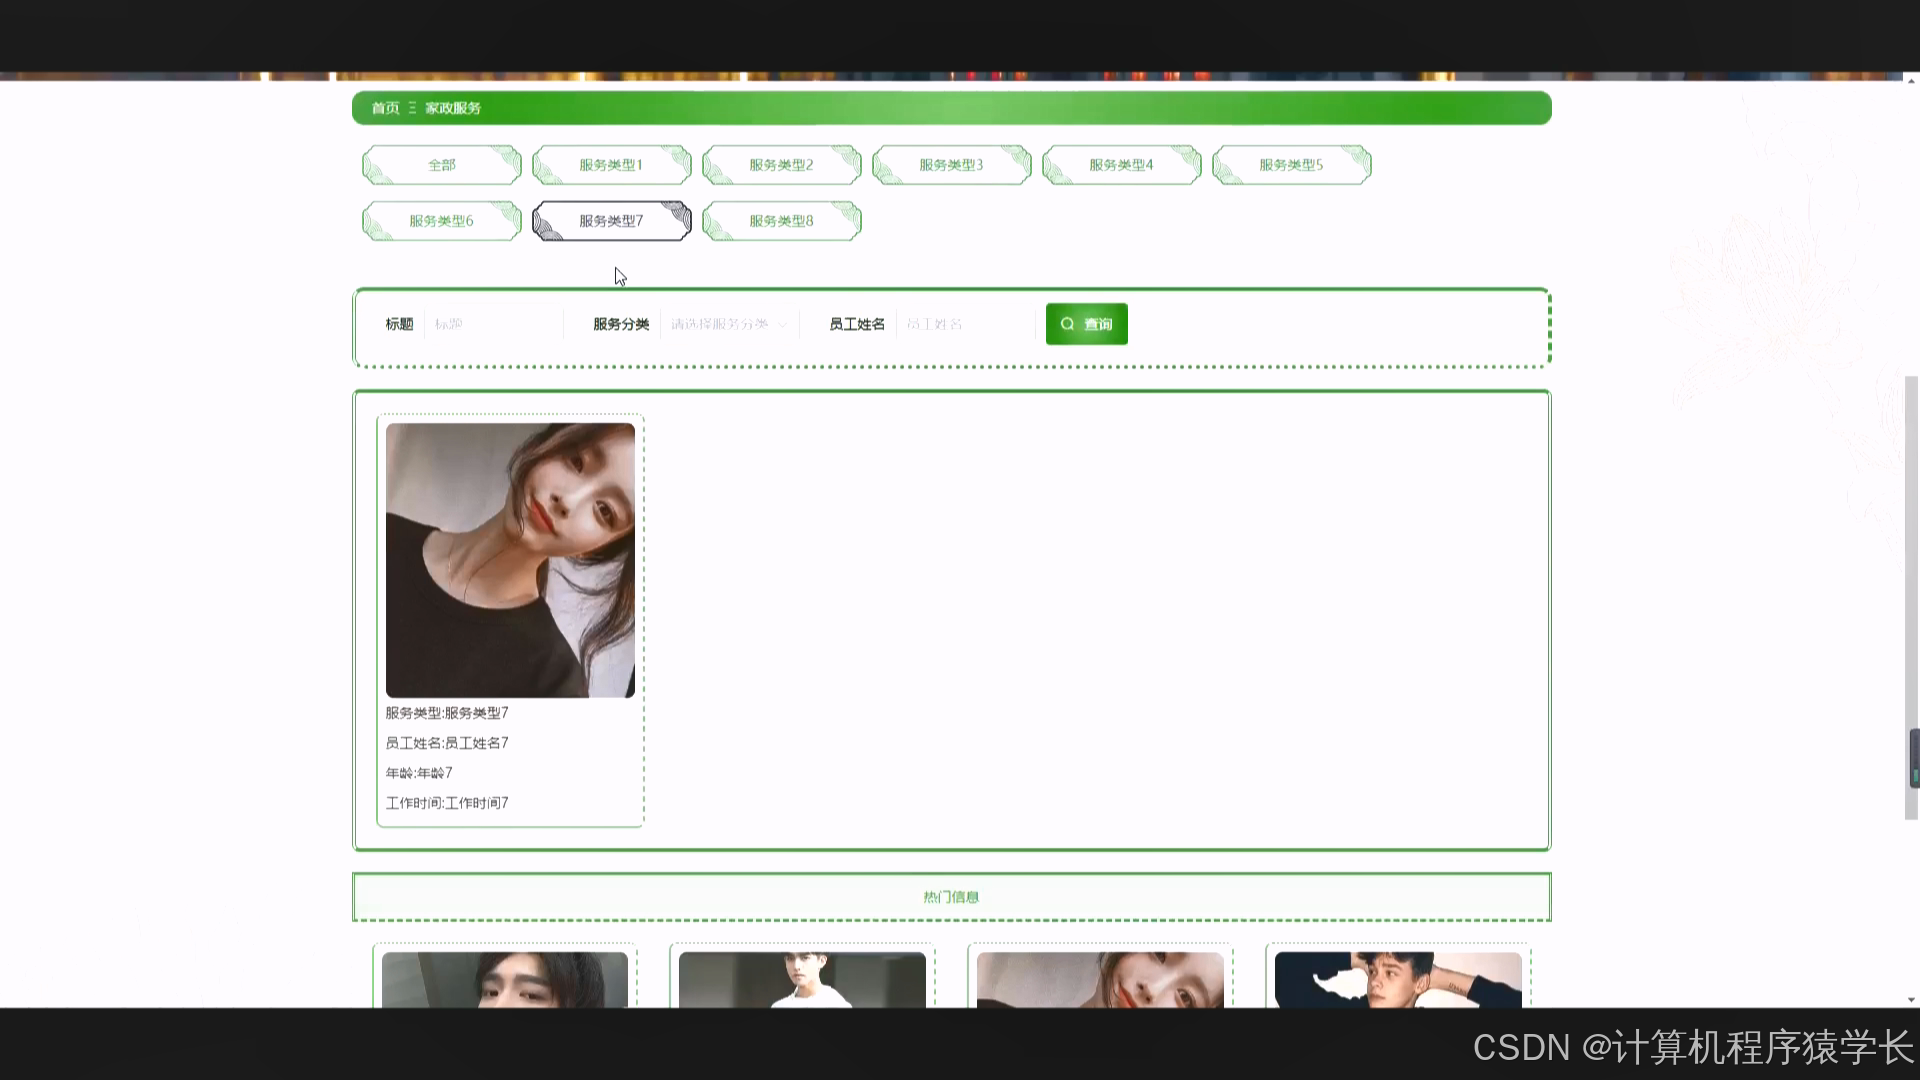The height and width of the screenshot is (1080, 1920).
Task: Click the 标题 input field
Action: pos(492,324)
